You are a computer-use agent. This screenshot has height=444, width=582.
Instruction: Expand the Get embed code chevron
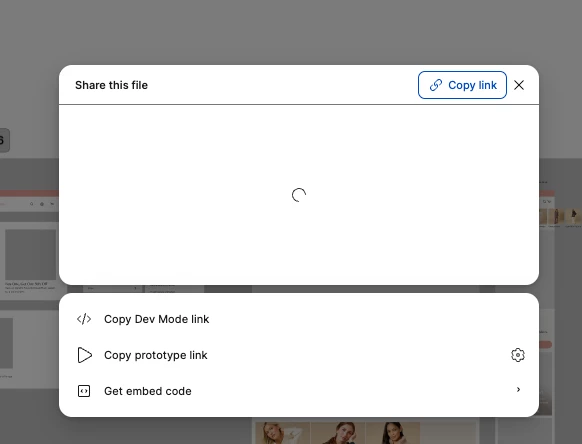pos(518,389)
